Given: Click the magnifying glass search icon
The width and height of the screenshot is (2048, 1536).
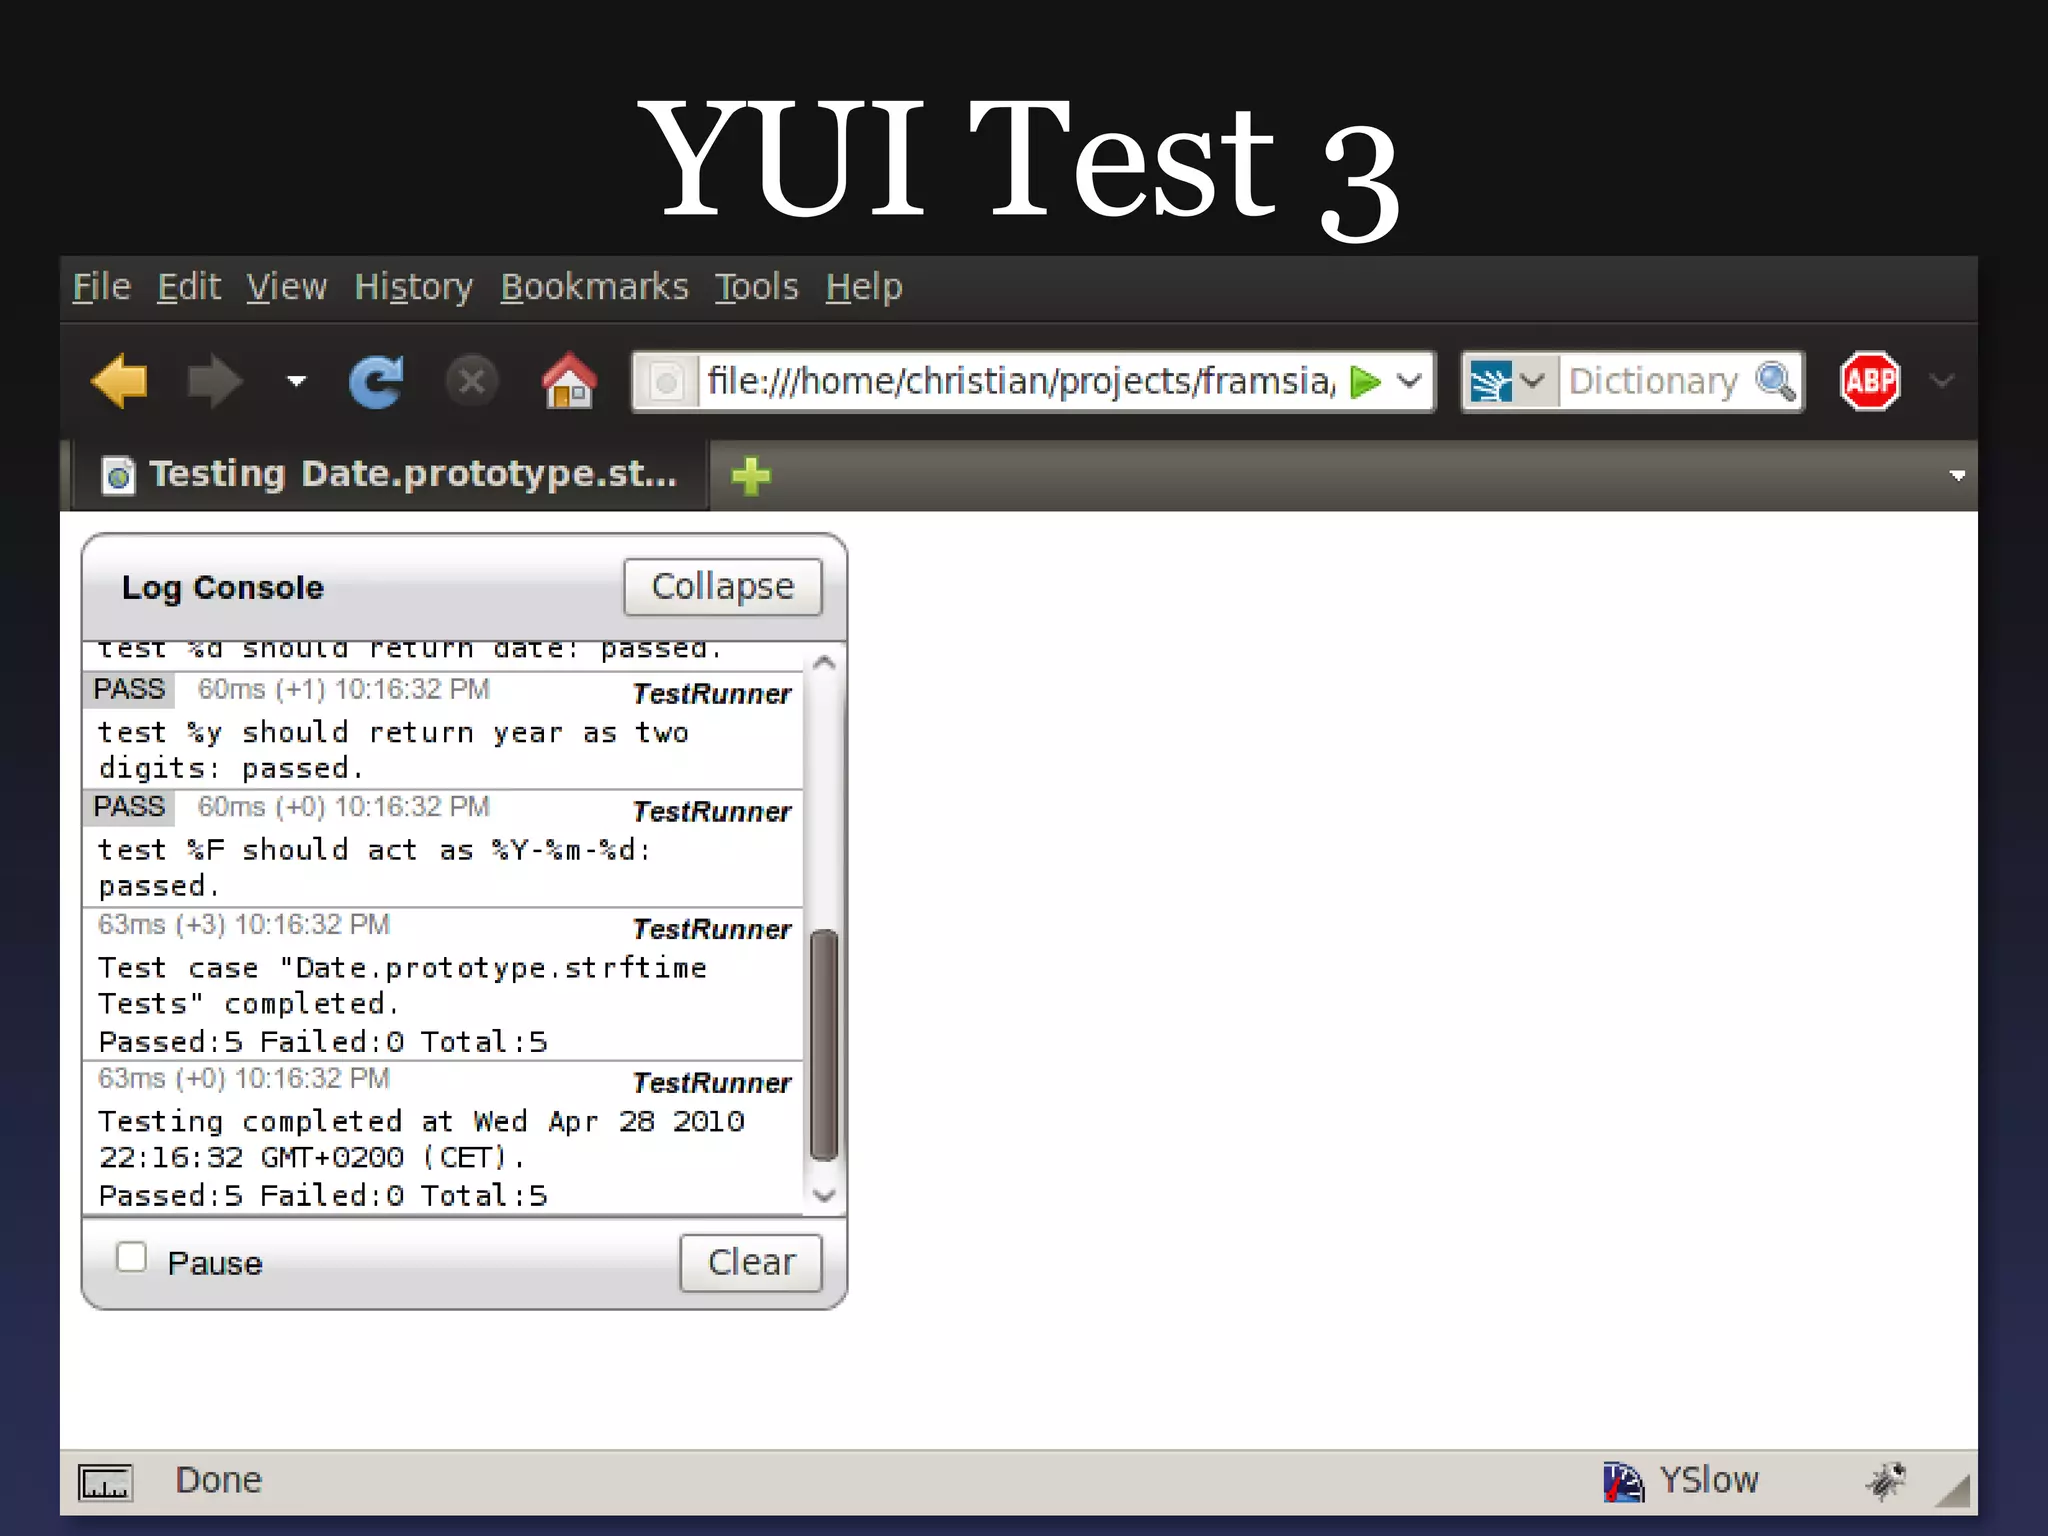Looking at the screenshot, I should [1776, 381].
